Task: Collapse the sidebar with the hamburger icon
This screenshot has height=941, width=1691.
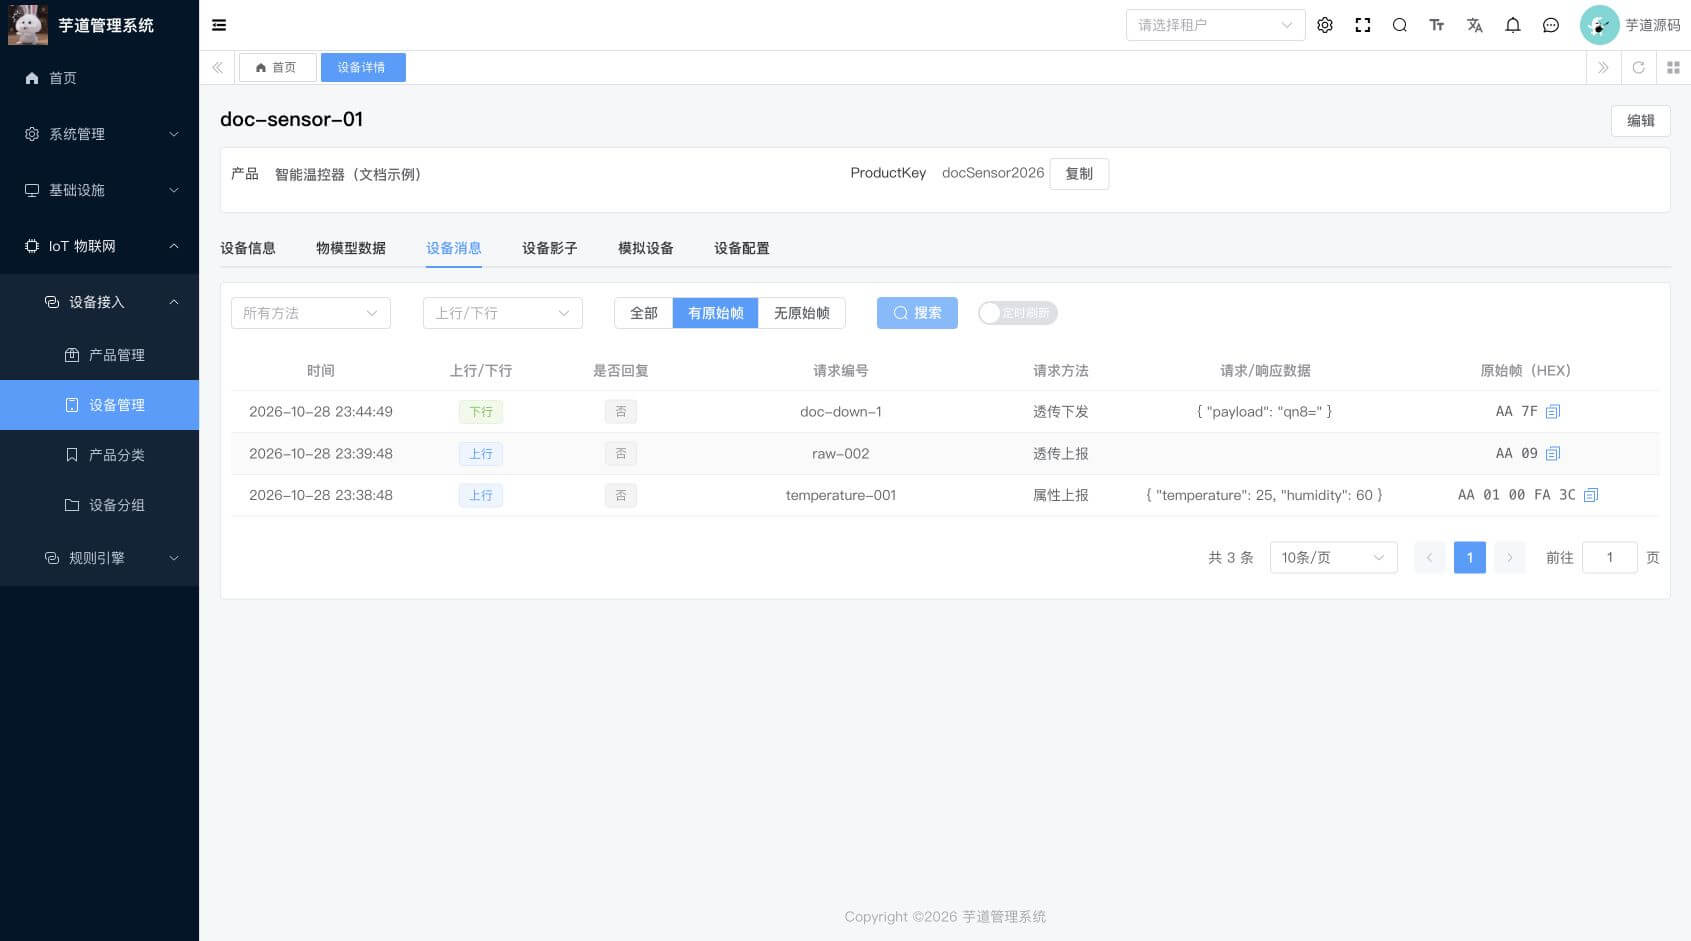Action: [219, 25]
